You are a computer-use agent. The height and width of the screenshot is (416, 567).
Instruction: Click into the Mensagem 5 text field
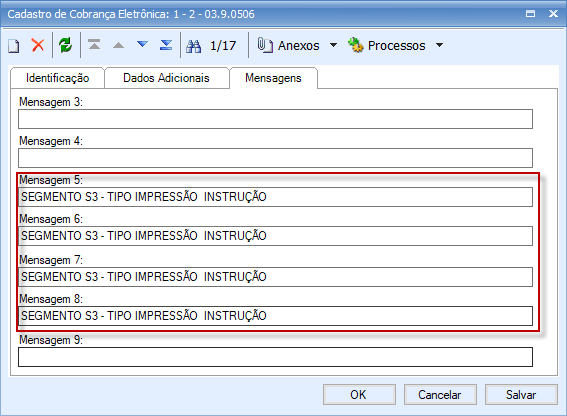276,197
